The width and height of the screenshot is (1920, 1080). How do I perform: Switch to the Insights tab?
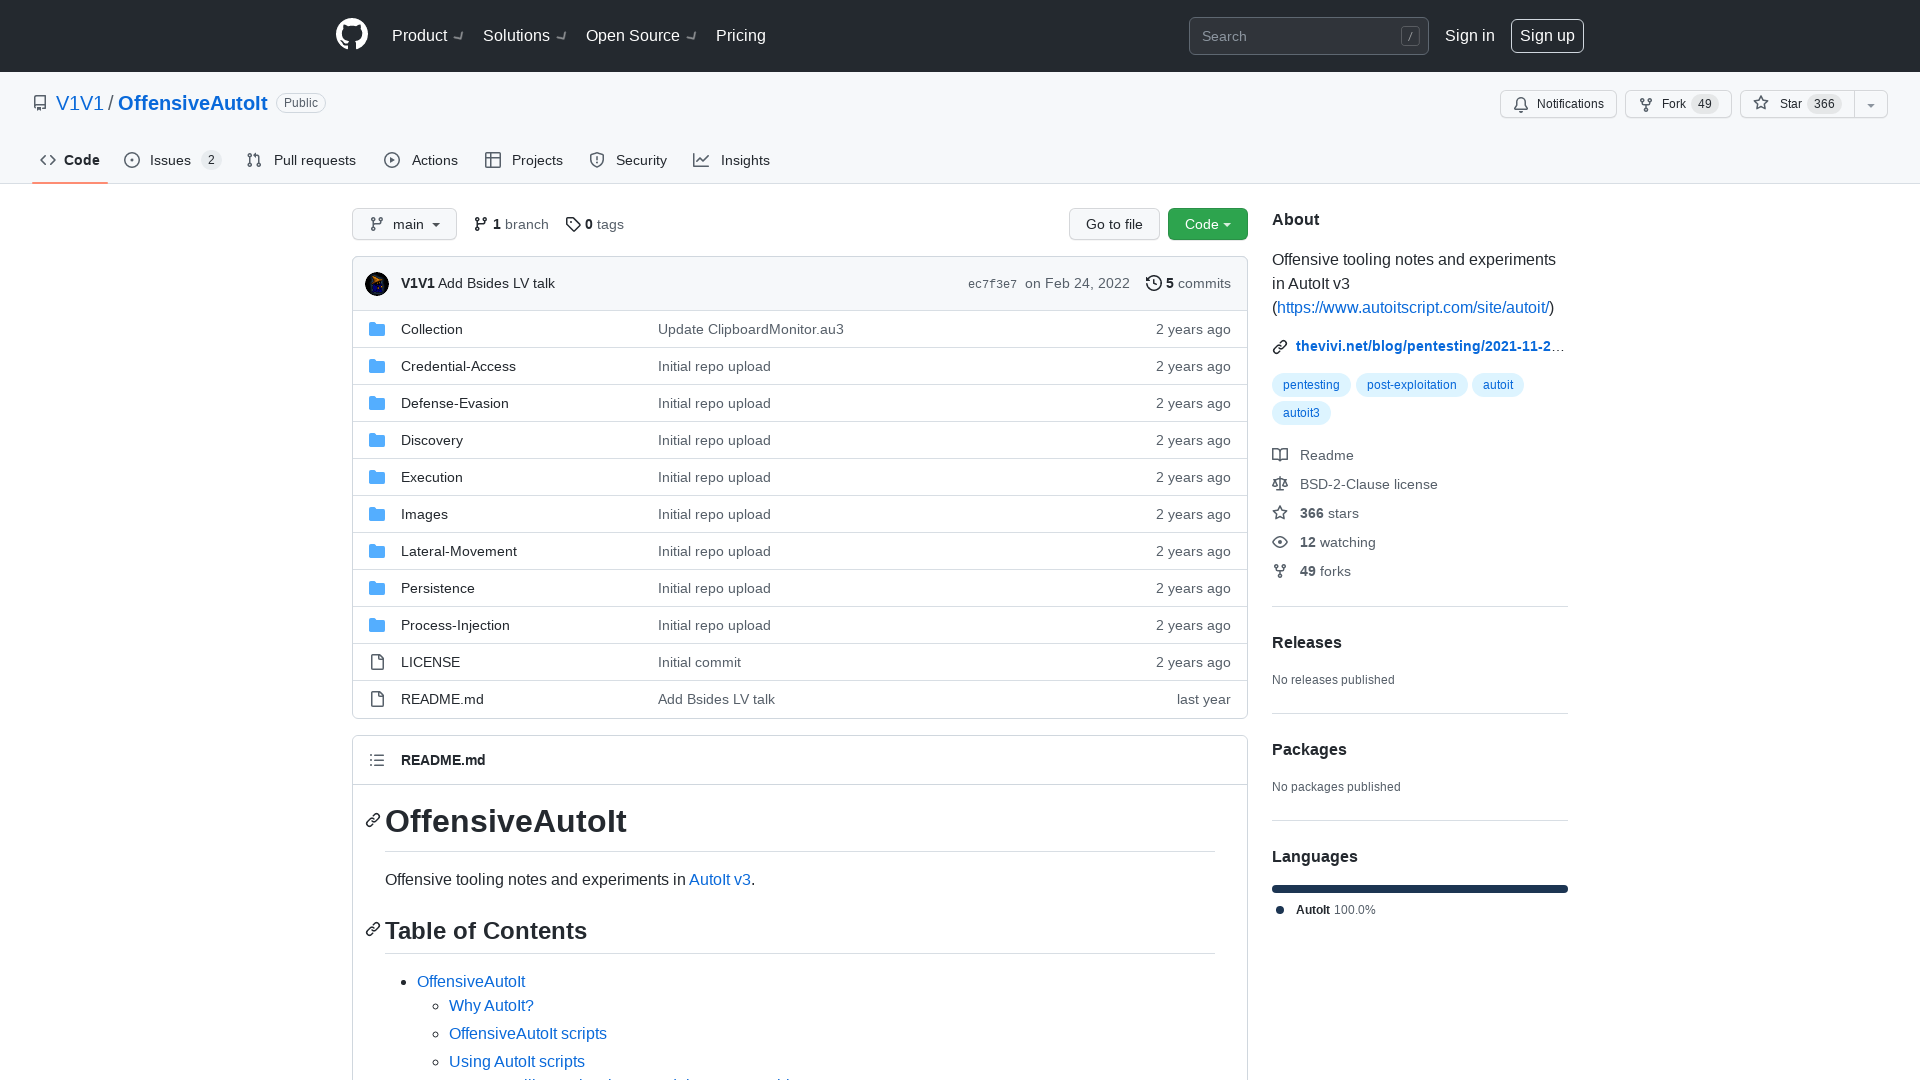click(x=731, y=160)
